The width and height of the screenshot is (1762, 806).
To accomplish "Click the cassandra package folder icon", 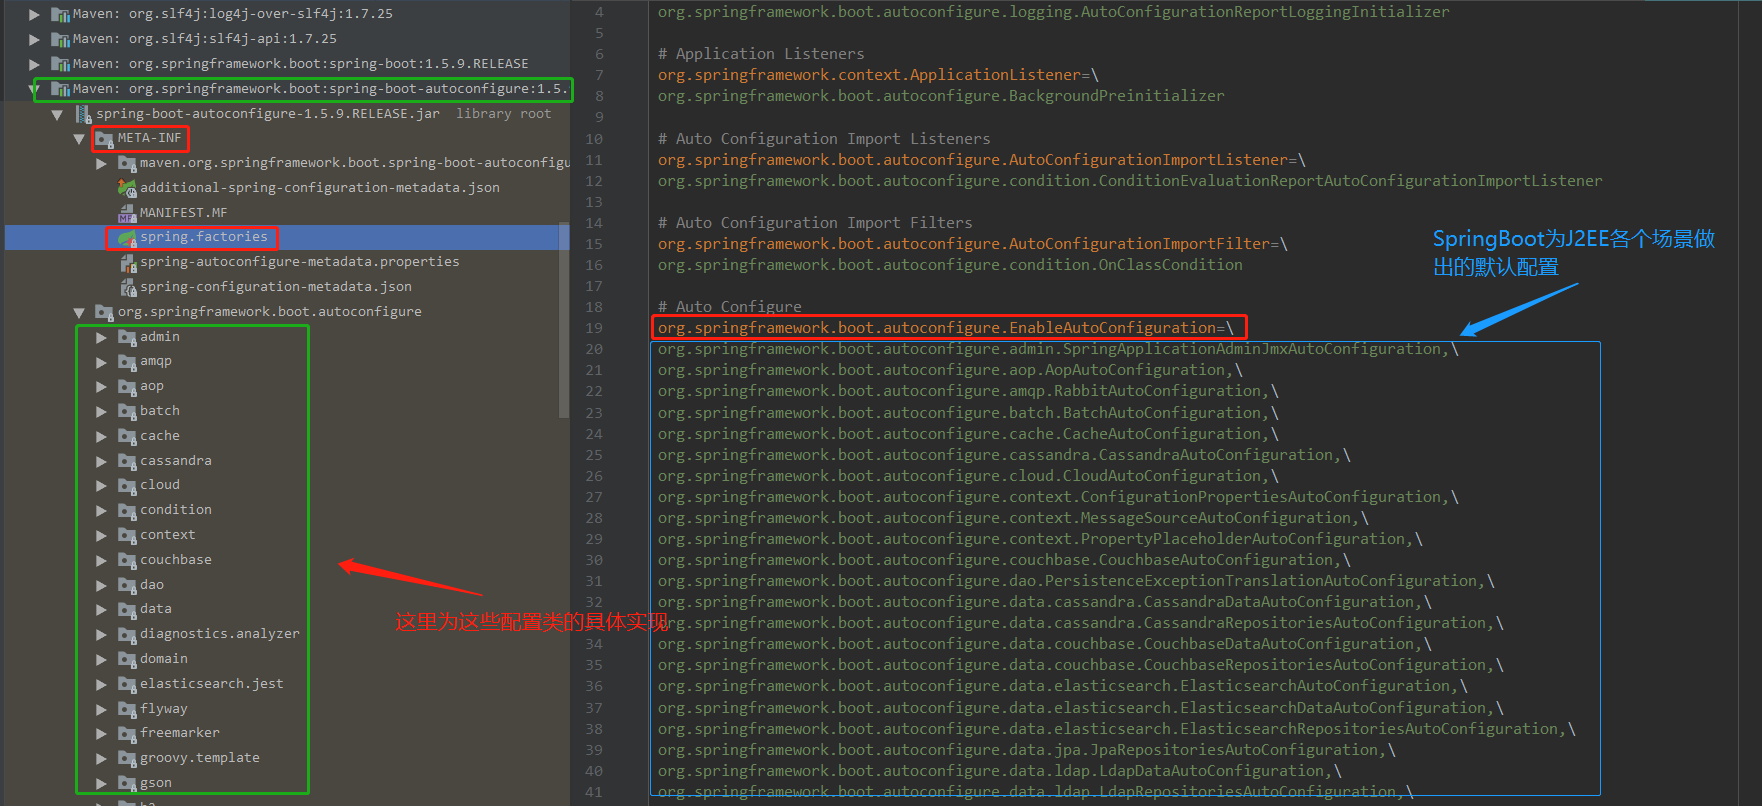I will click(127, 461).
